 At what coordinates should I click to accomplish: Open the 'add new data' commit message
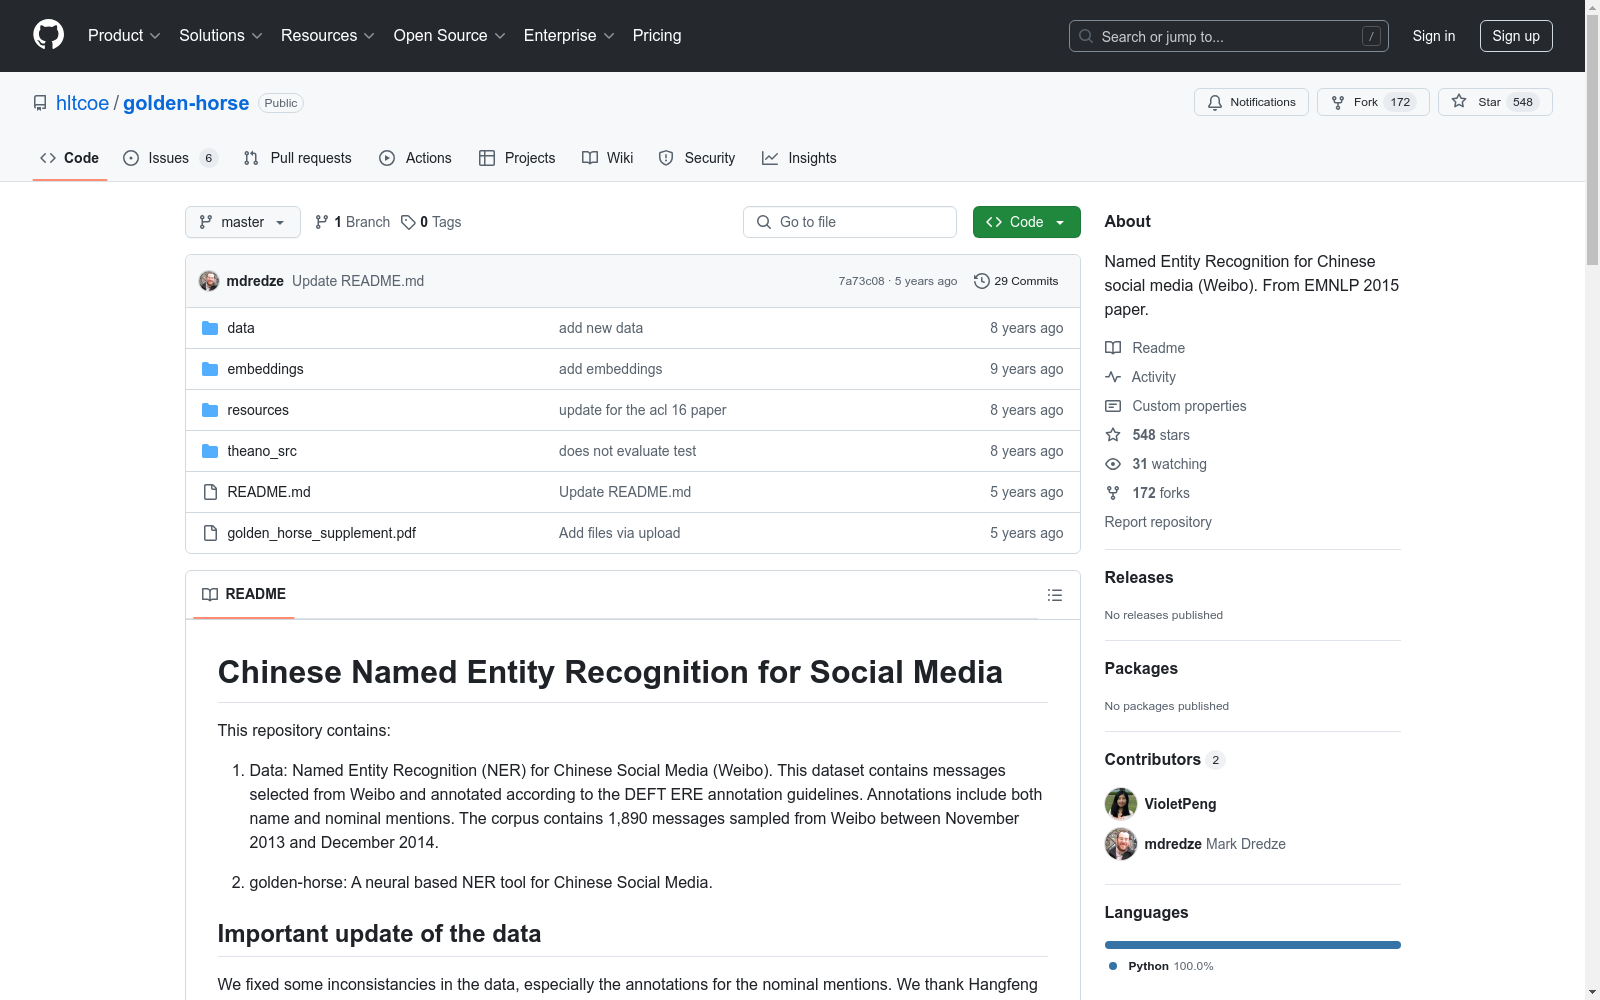tap(601, 328)
